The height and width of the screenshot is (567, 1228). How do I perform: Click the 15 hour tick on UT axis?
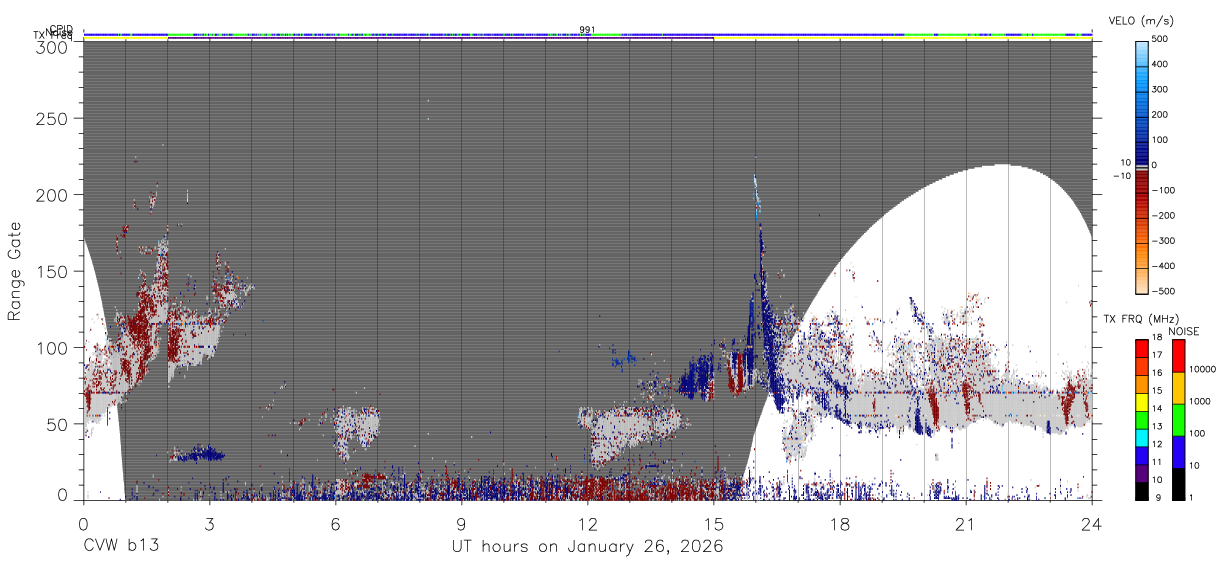(x=714, y=524)
